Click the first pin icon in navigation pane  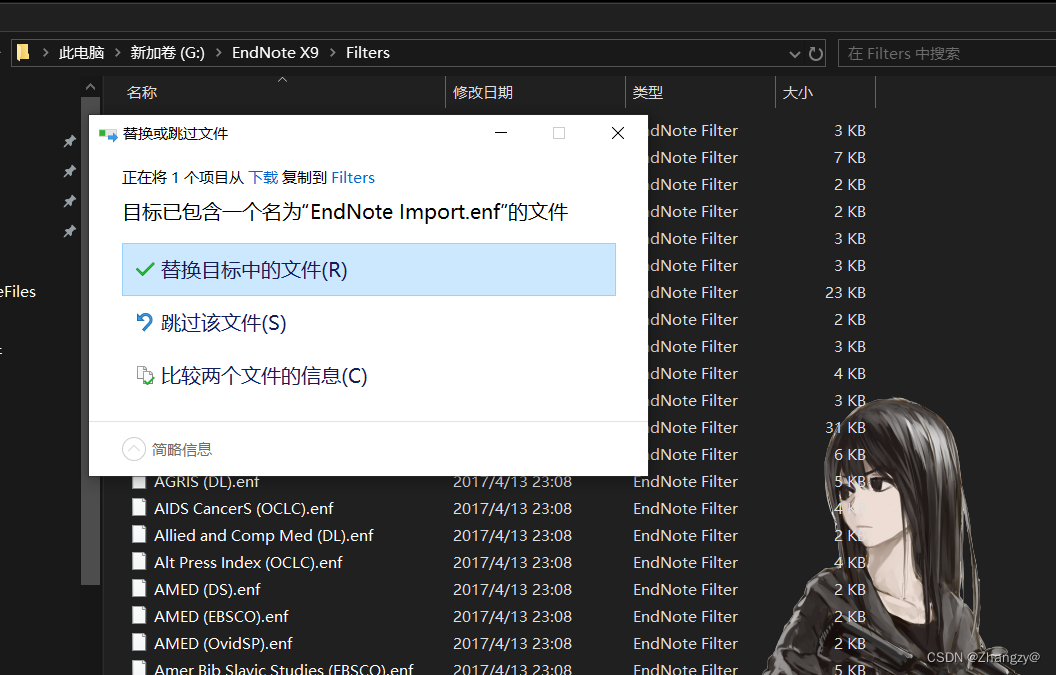tap(69, 141)
